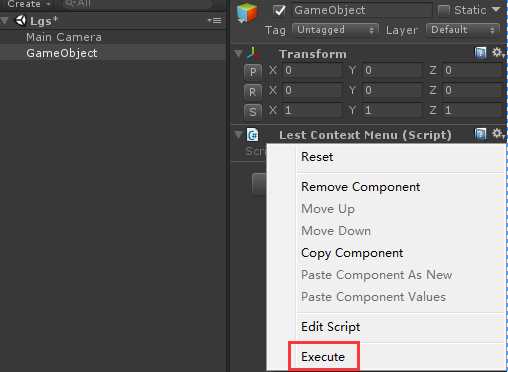This screenshot has height=372, width=508.
Task: Click the Hierarchy search field
Action: 137,4
